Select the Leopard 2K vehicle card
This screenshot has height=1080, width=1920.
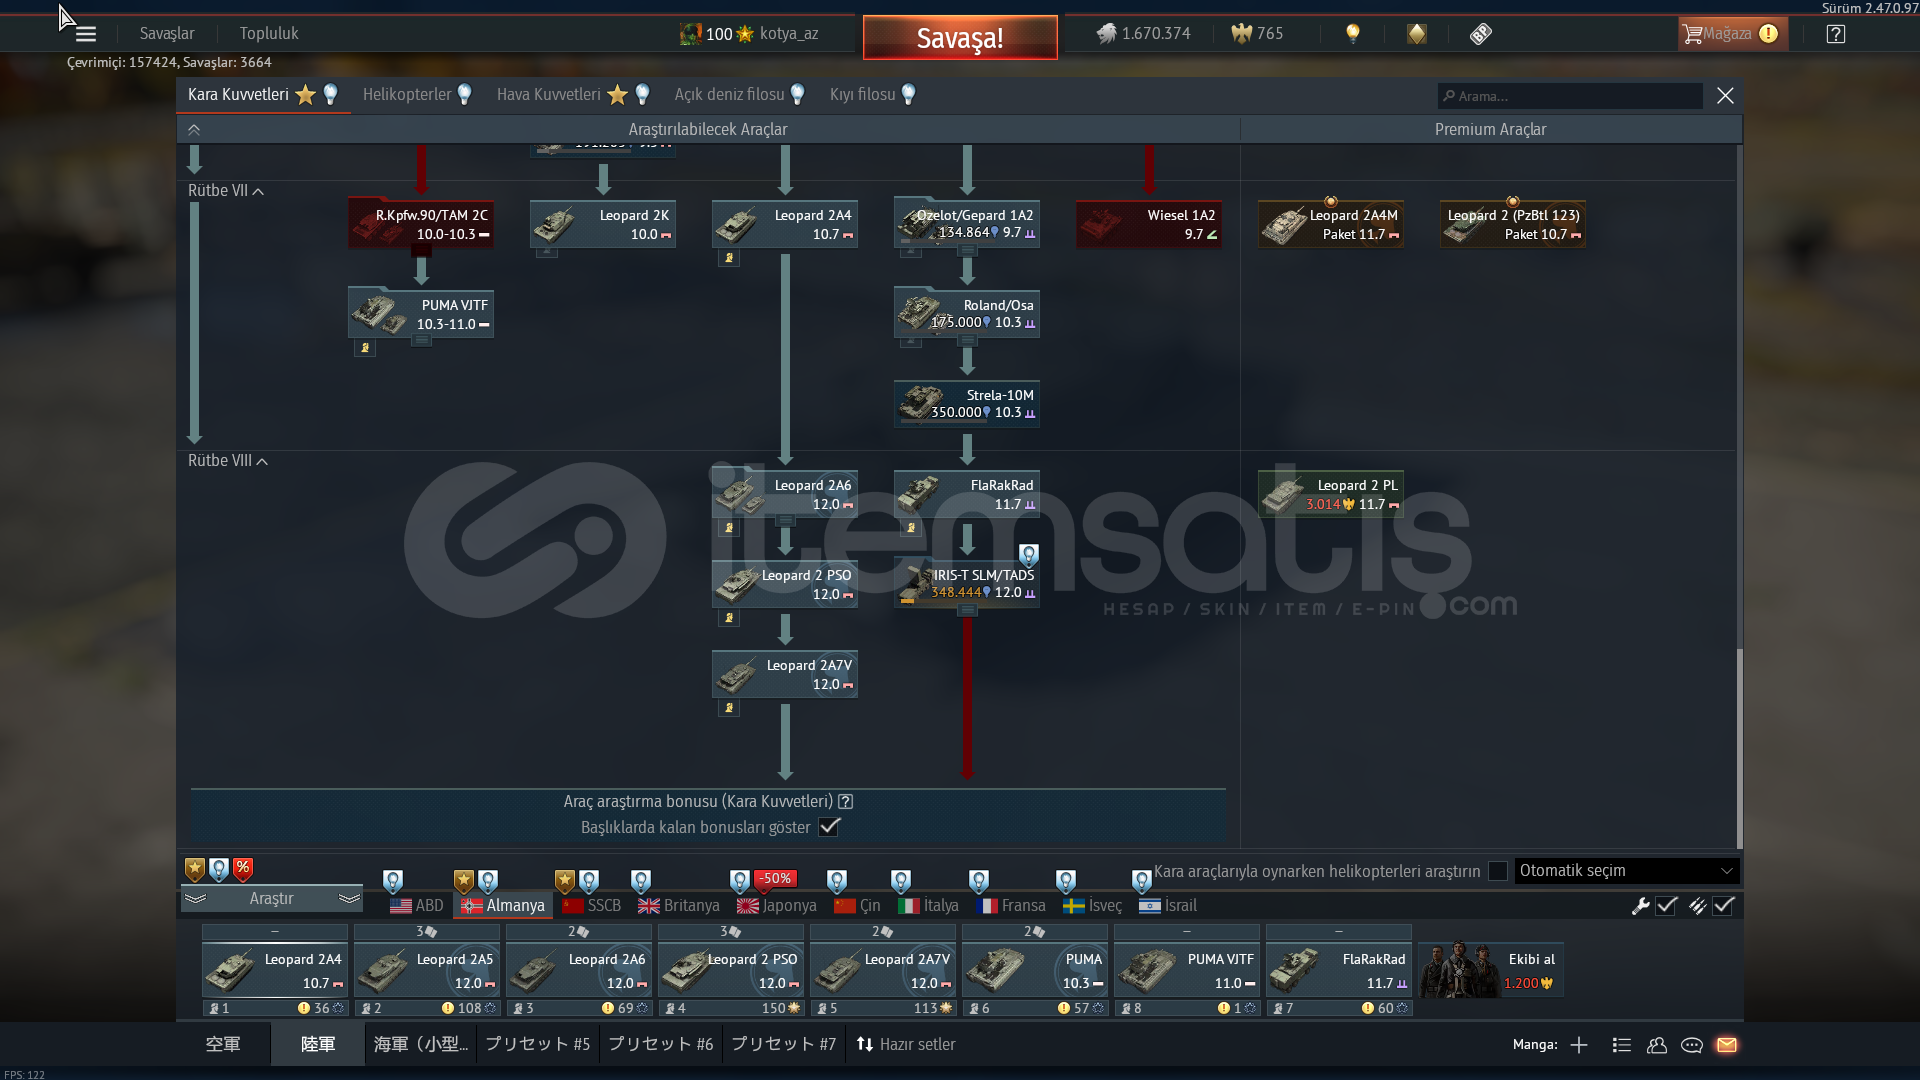(603, 224)
